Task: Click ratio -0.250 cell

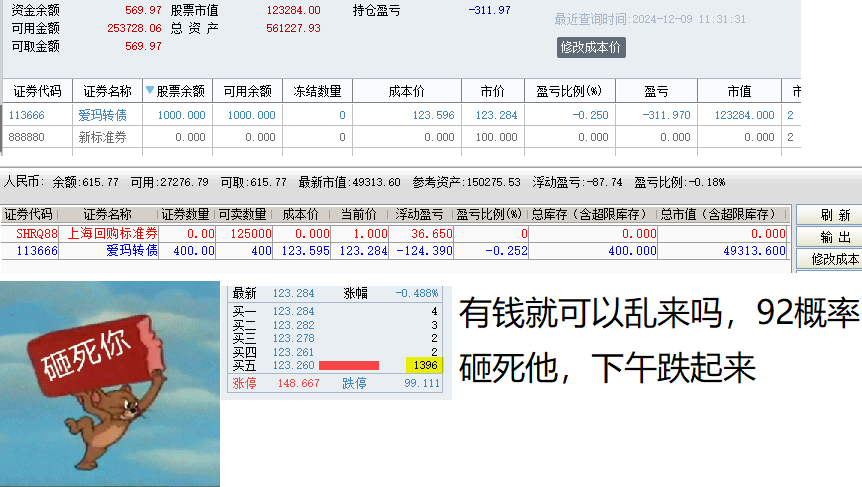Action: pos(590,115)
